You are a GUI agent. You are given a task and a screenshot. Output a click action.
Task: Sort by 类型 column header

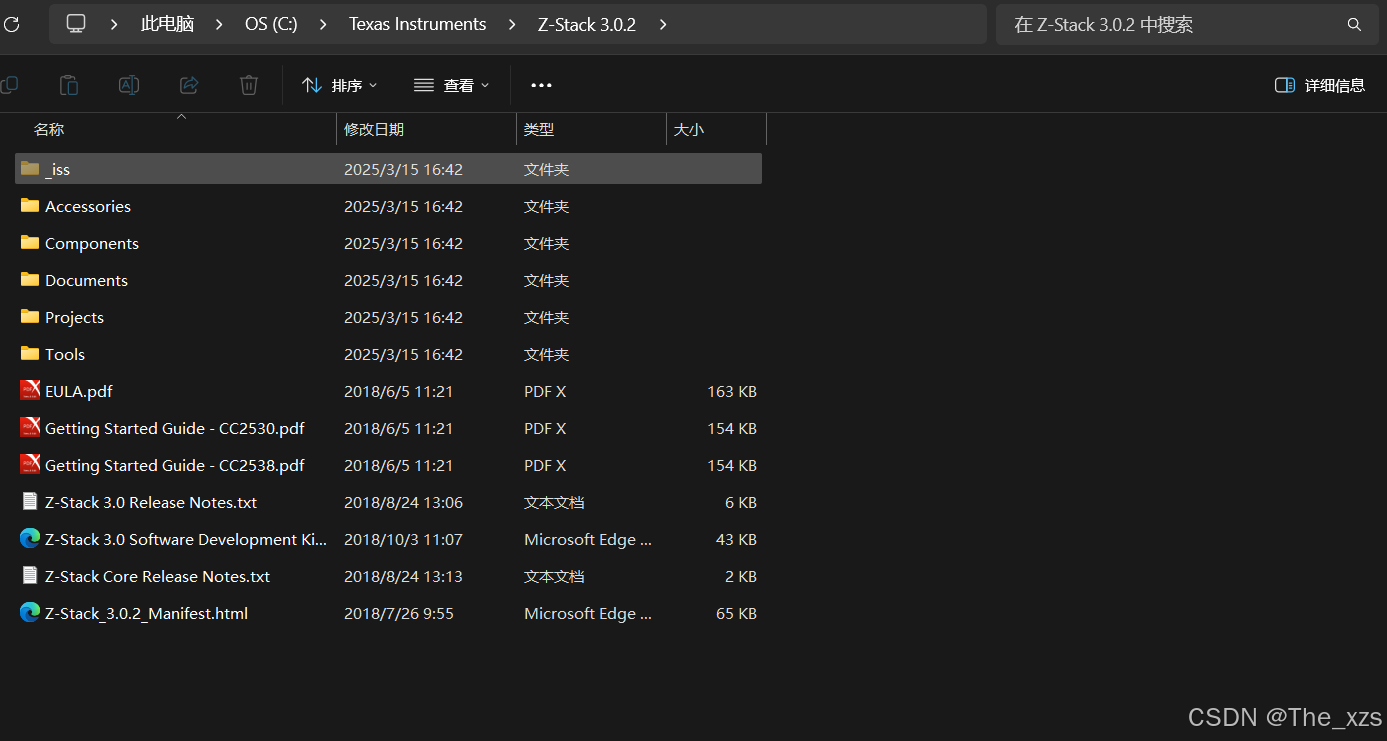click(x=539, y=129)
